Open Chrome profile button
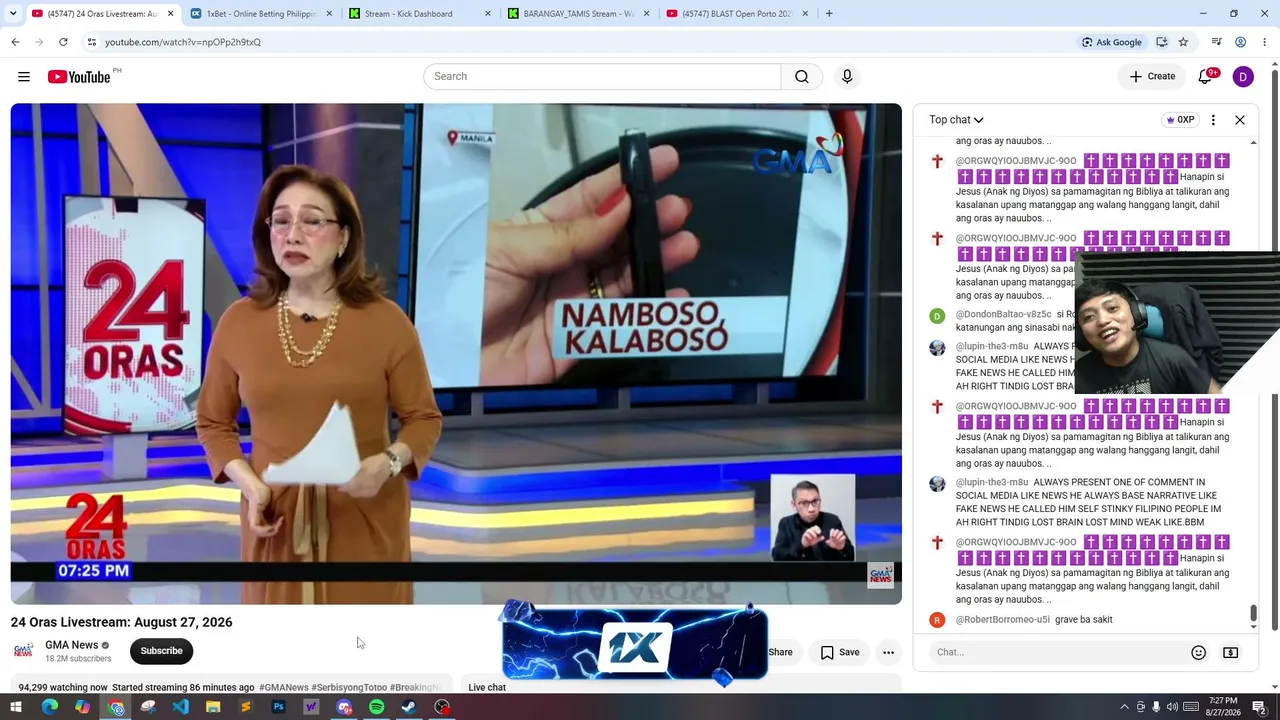 click(x=1240, y=42)
